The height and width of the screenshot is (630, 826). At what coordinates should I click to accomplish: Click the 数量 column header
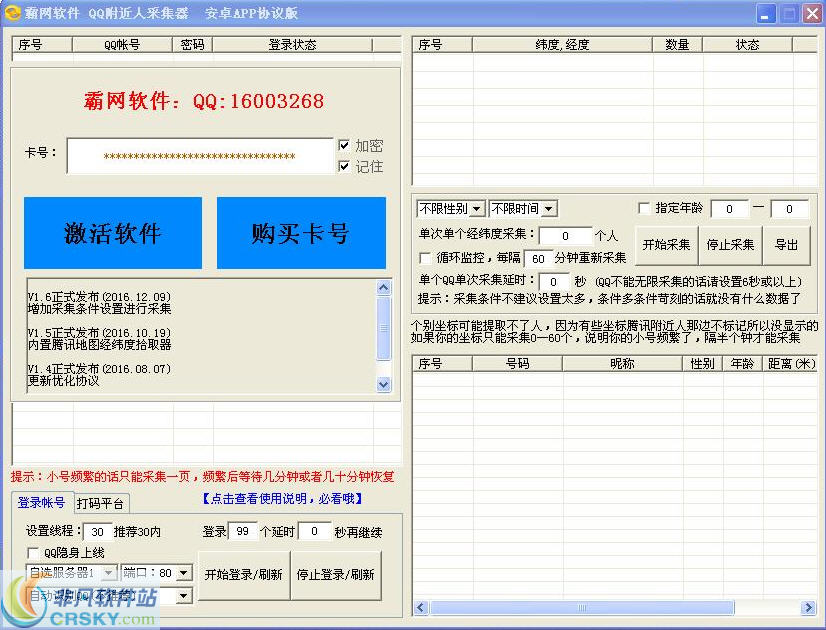pyautogui.click(x=677, y=45)
